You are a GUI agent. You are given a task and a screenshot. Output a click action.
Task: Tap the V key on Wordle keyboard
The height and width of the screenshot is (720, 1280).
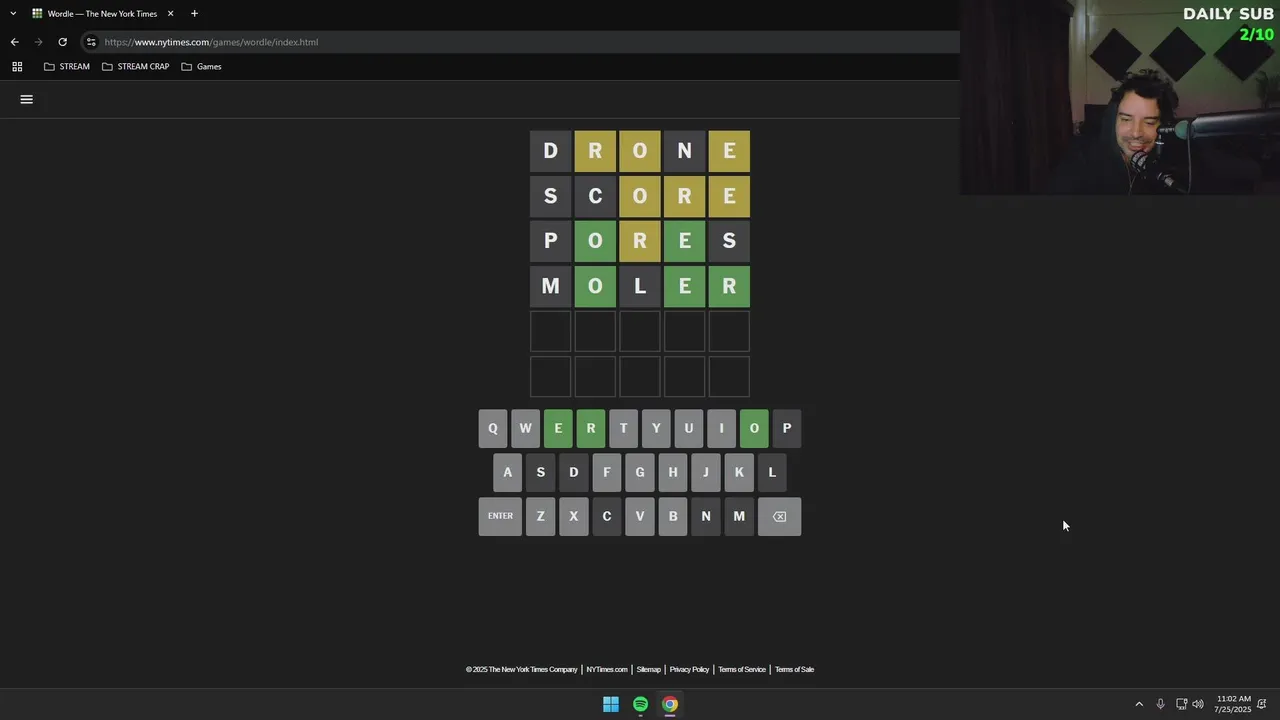point(640,516)
